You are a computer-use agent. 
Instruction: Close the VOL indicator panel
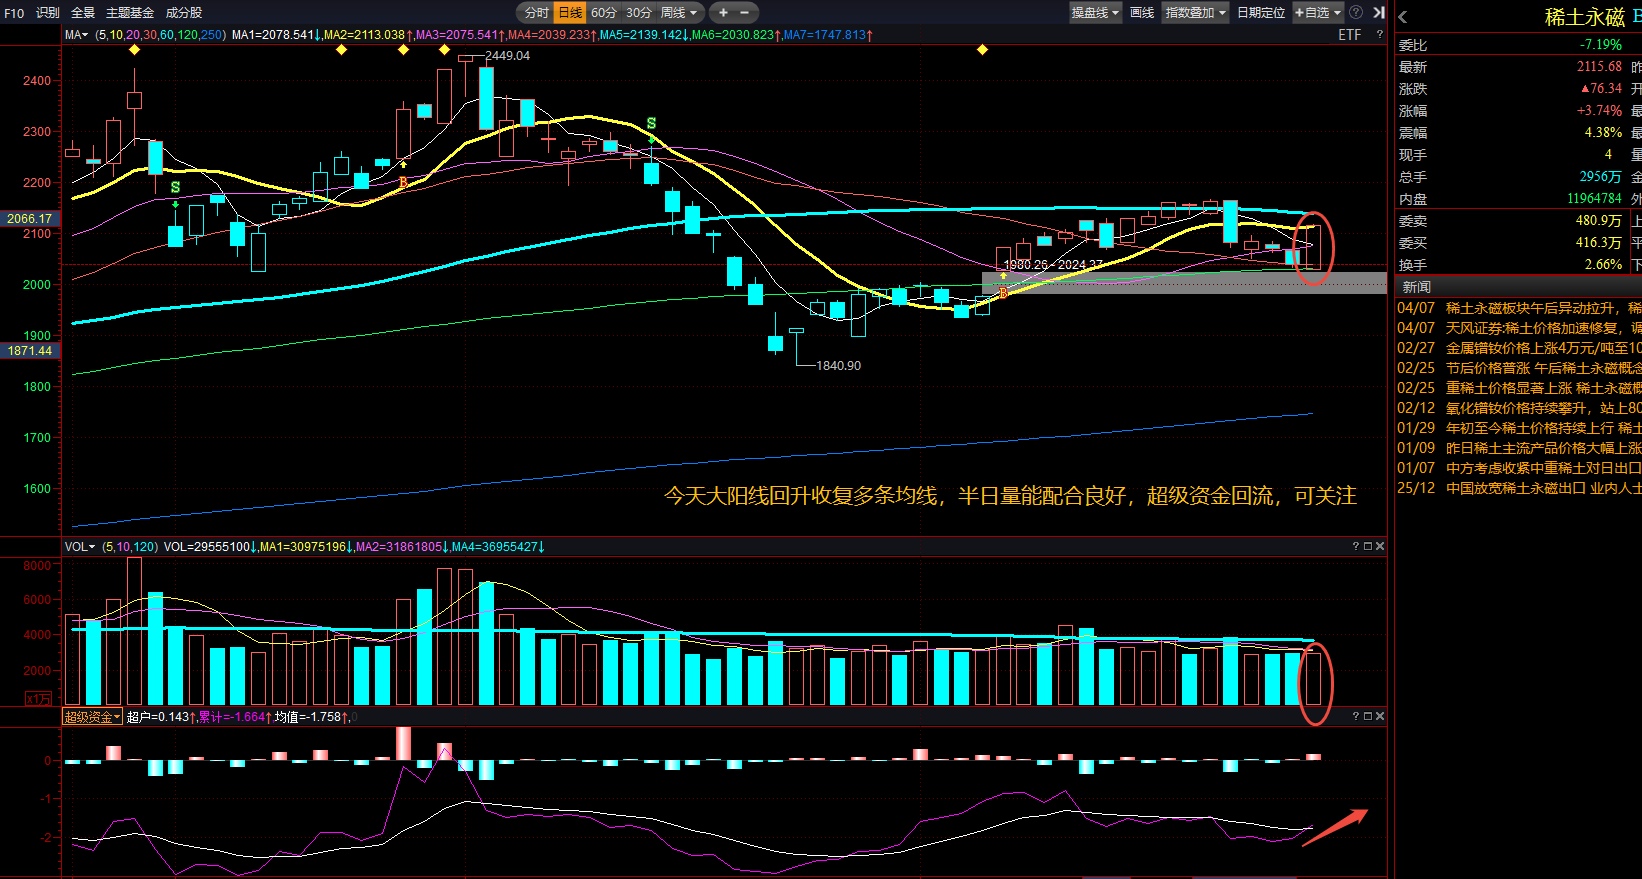(x=1380, y=546)
